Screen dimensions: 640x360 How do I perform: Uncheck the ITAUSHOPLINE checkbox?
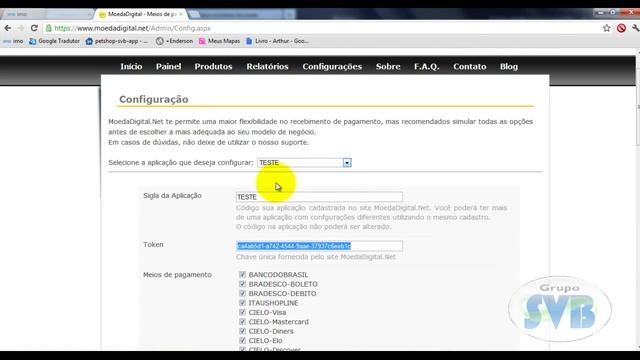click(x=242, y=303)
